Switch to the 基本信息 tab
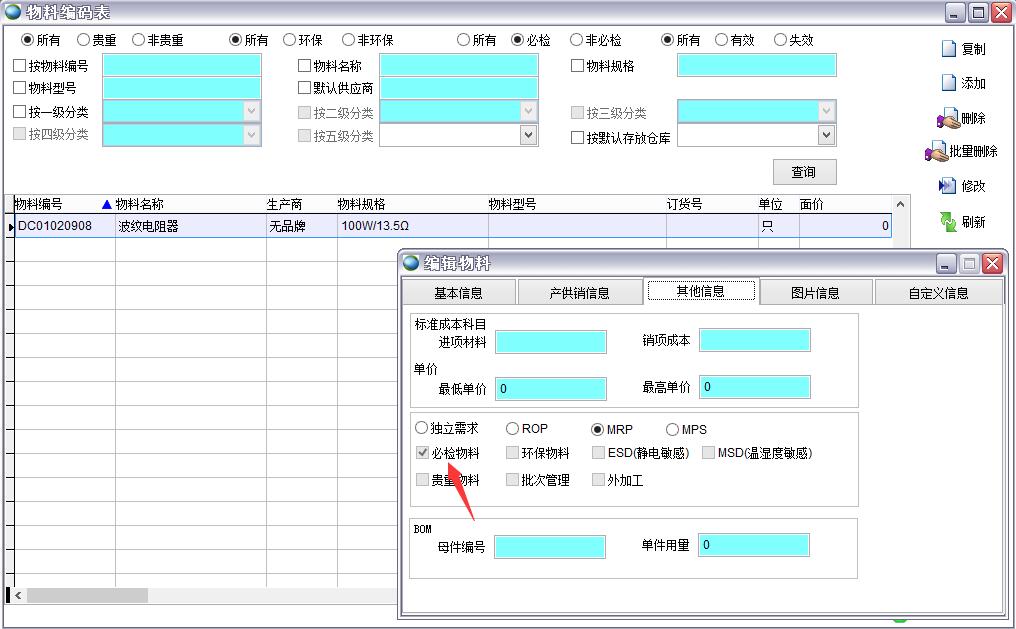The height and width of the screenshot is (629, 1016). (458, 293)
